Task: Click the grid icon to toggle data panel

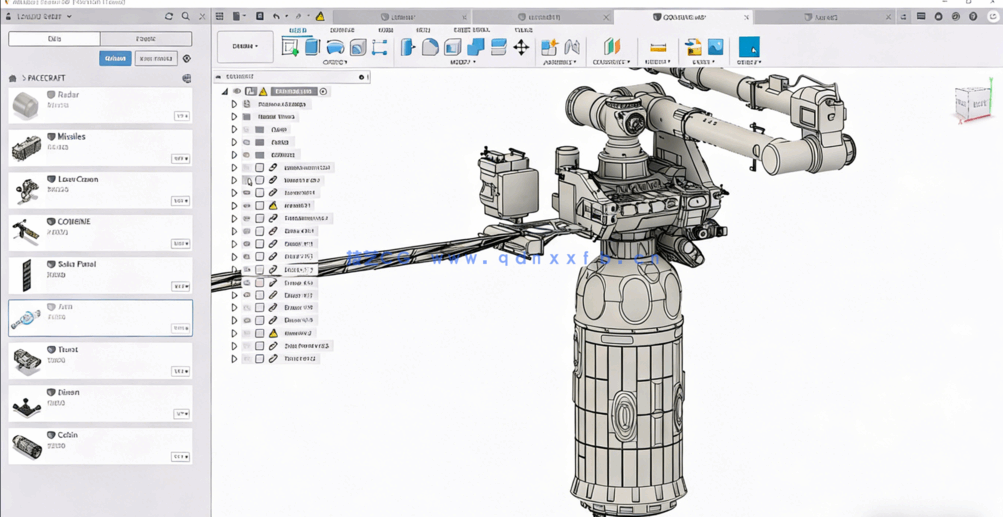Action: (220, 17)
